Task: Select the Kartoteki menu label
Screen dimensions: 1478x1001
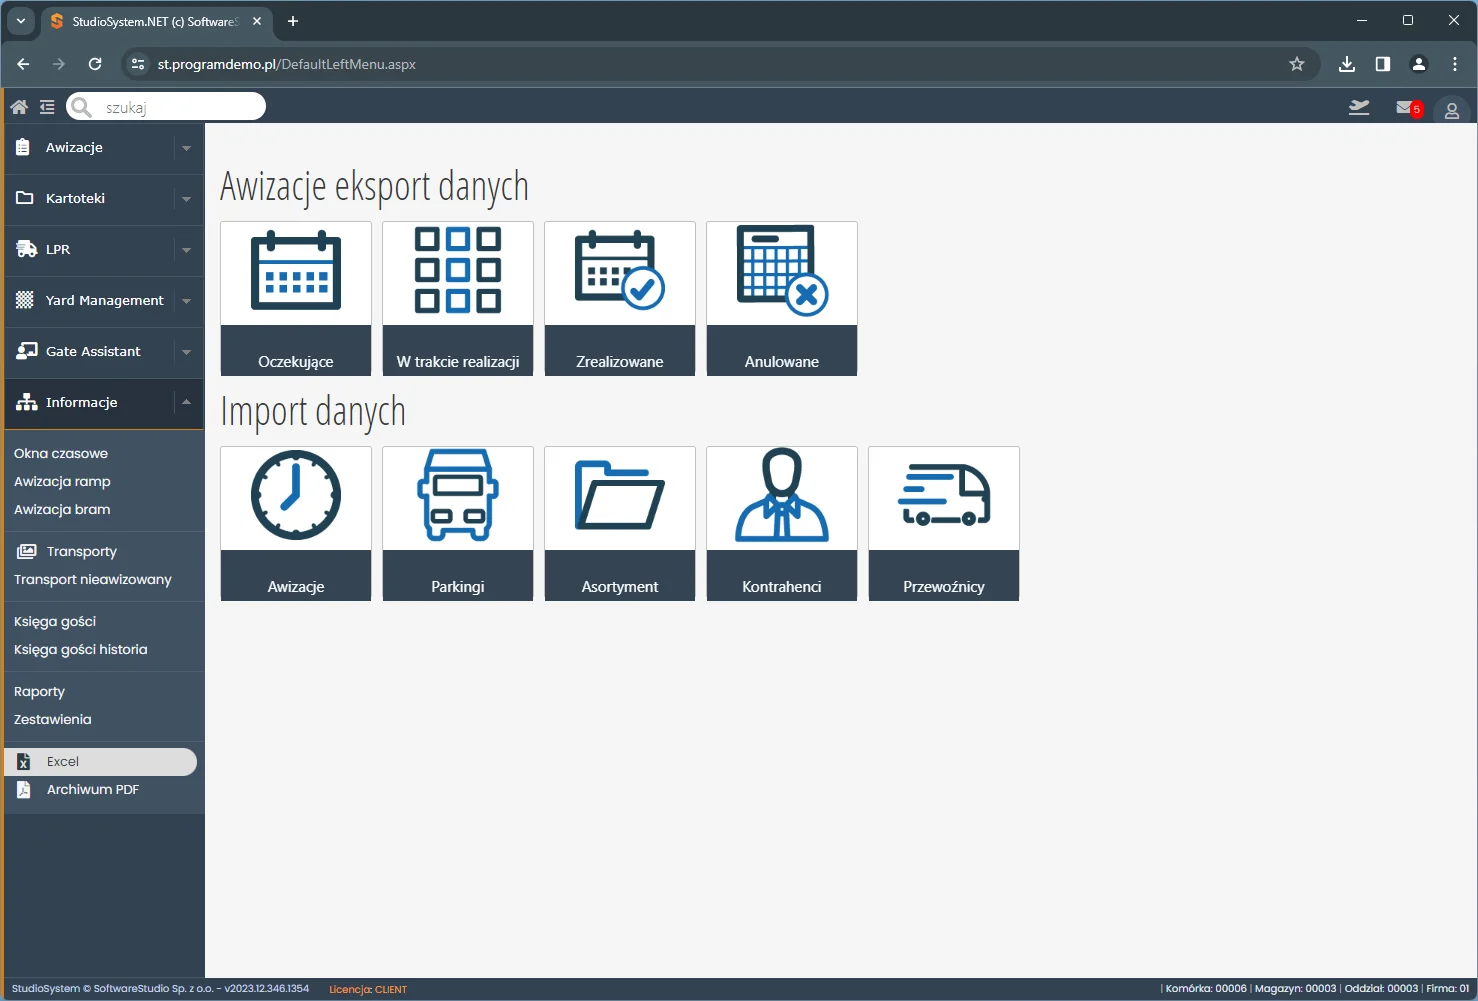Action: coord(75,198)
